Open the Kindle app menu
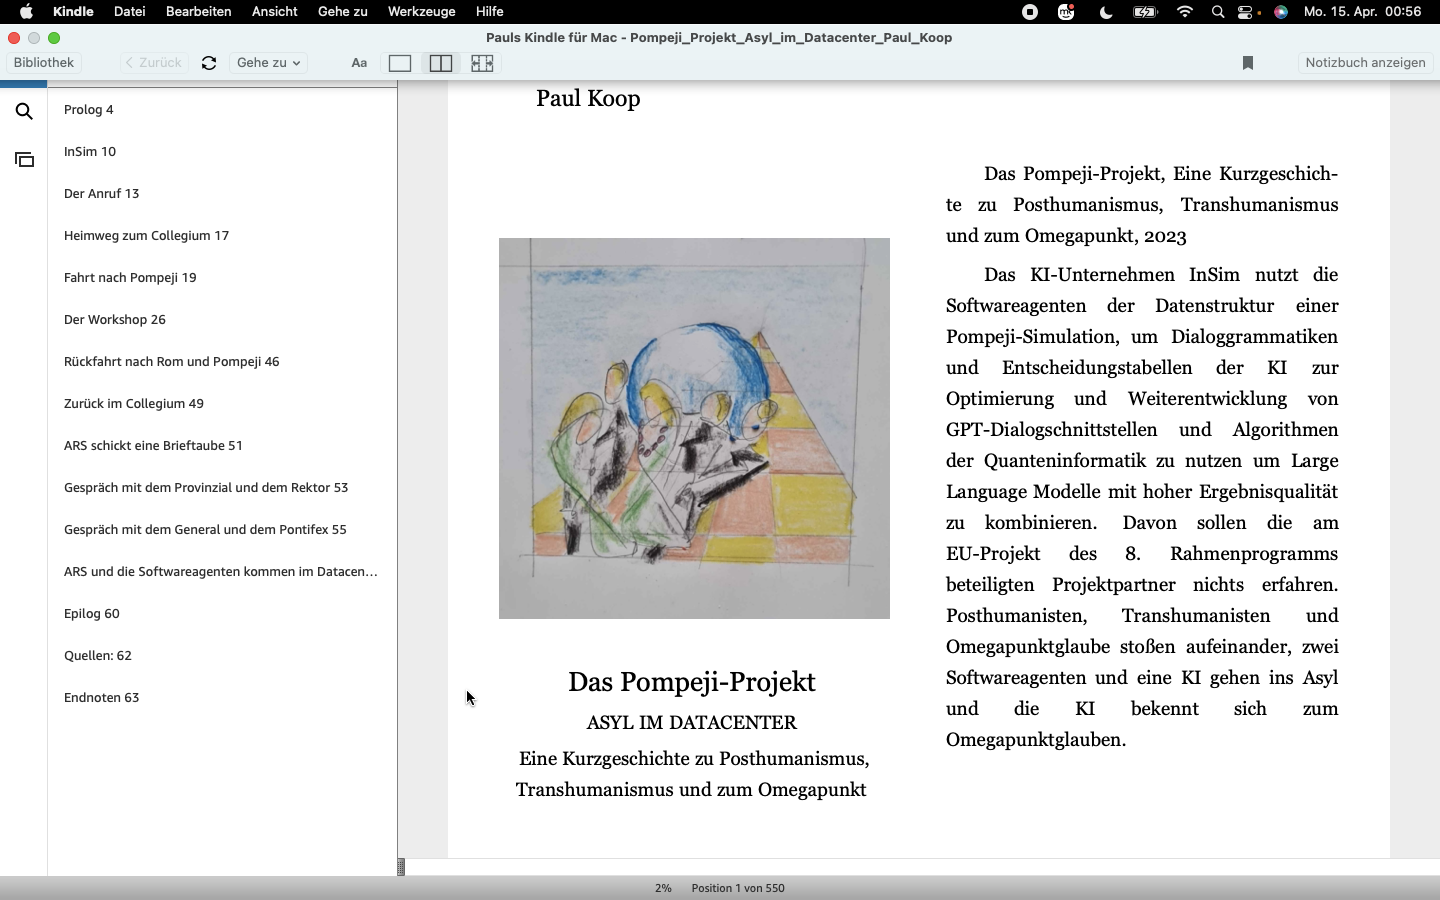The height and width of the screenshot is (900, 1440). (x=73, y=12)
